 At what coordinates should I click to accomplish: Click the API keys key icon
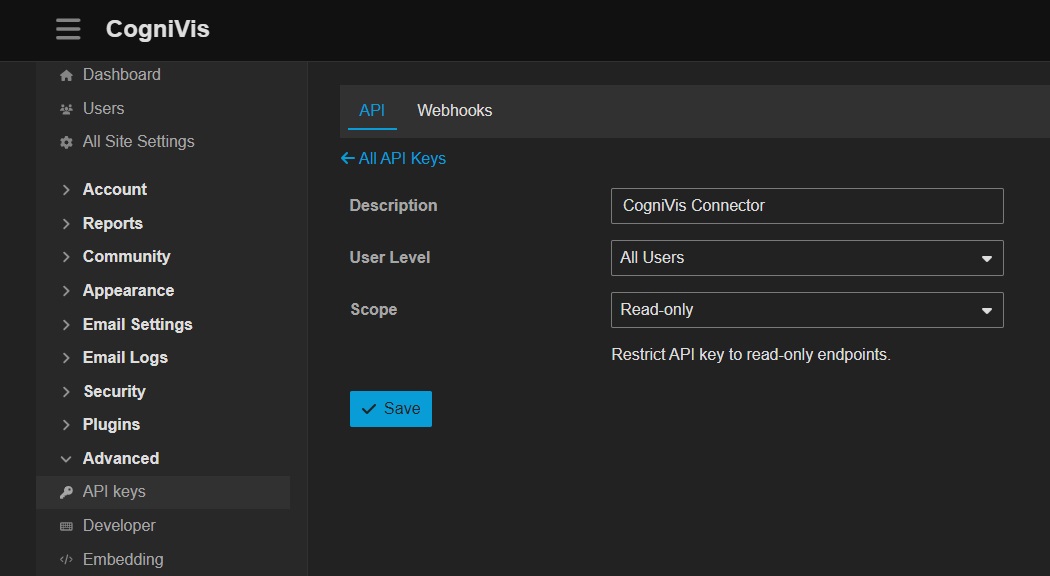(66, 492)
